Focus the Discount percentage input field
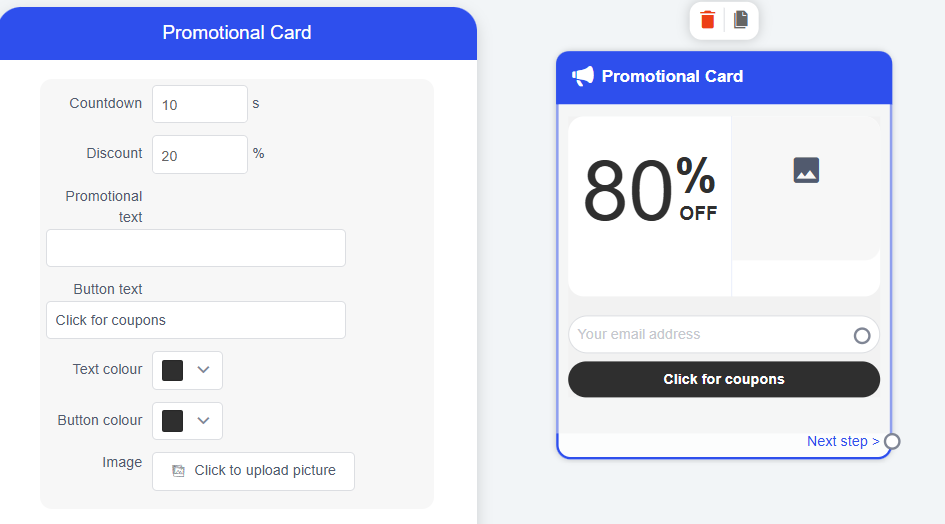The image size is (945, 524). click(199, 154)
